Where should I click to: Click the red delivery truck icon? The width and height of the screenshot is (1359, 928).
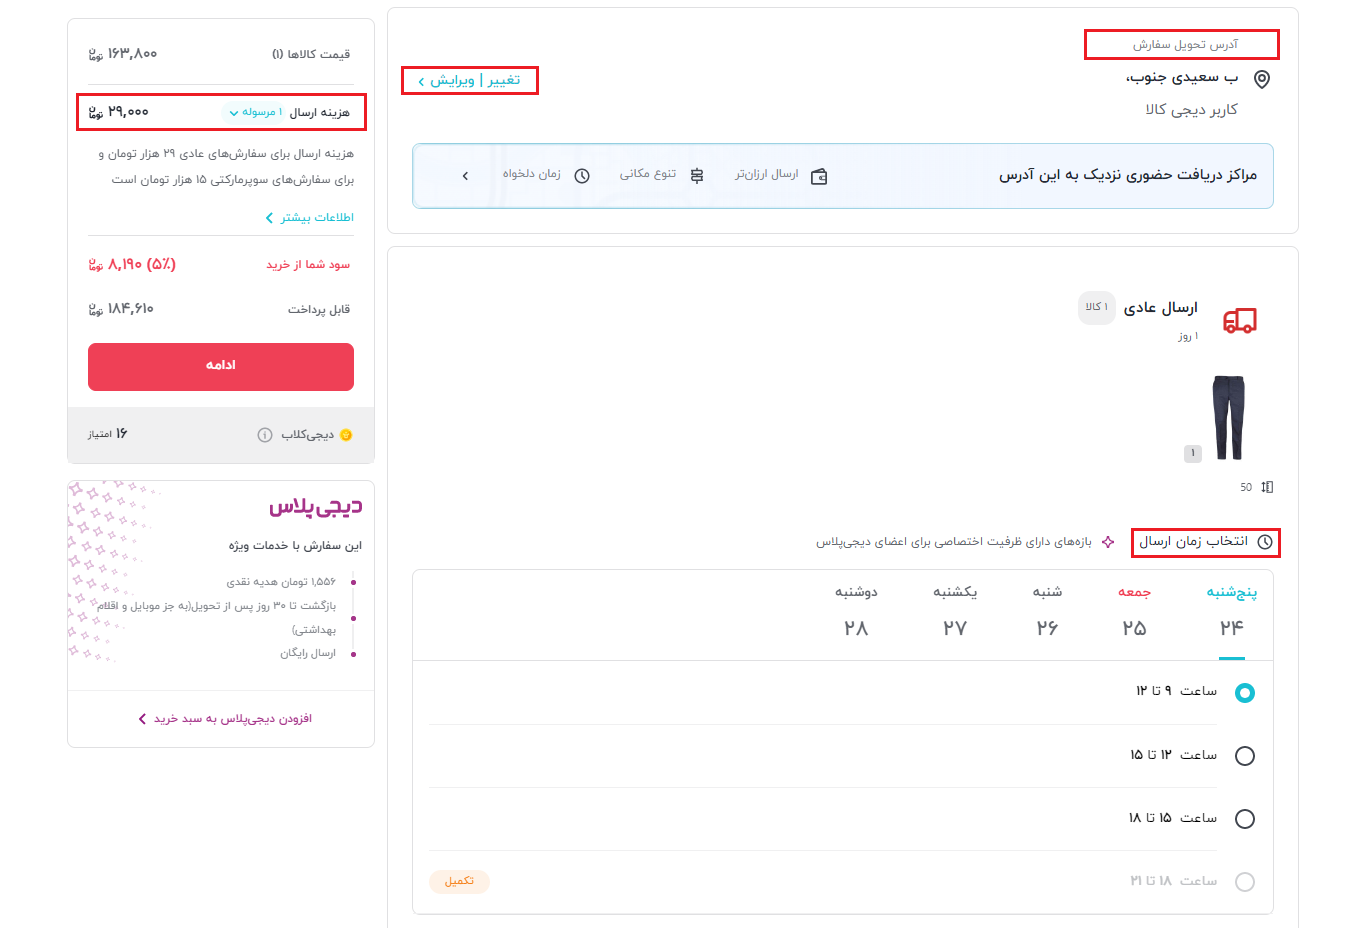1240,320
